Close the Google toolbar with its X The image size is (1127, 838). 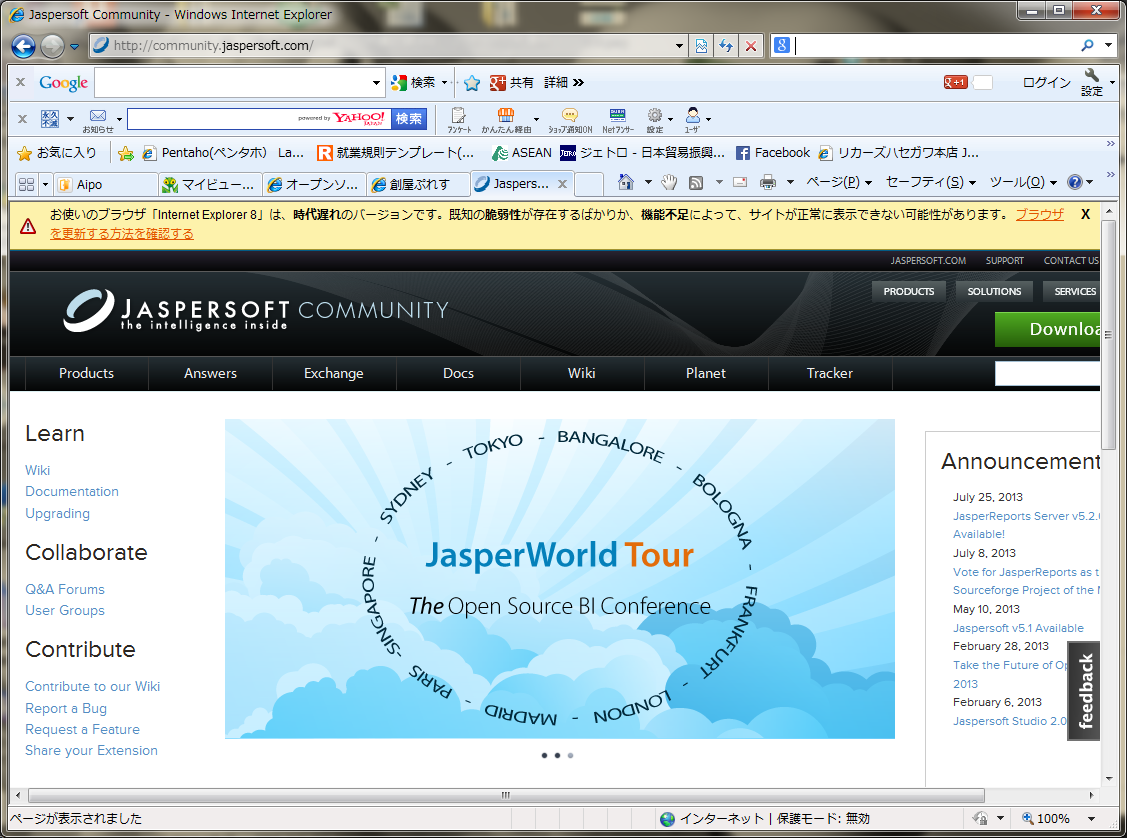[21, 82]
